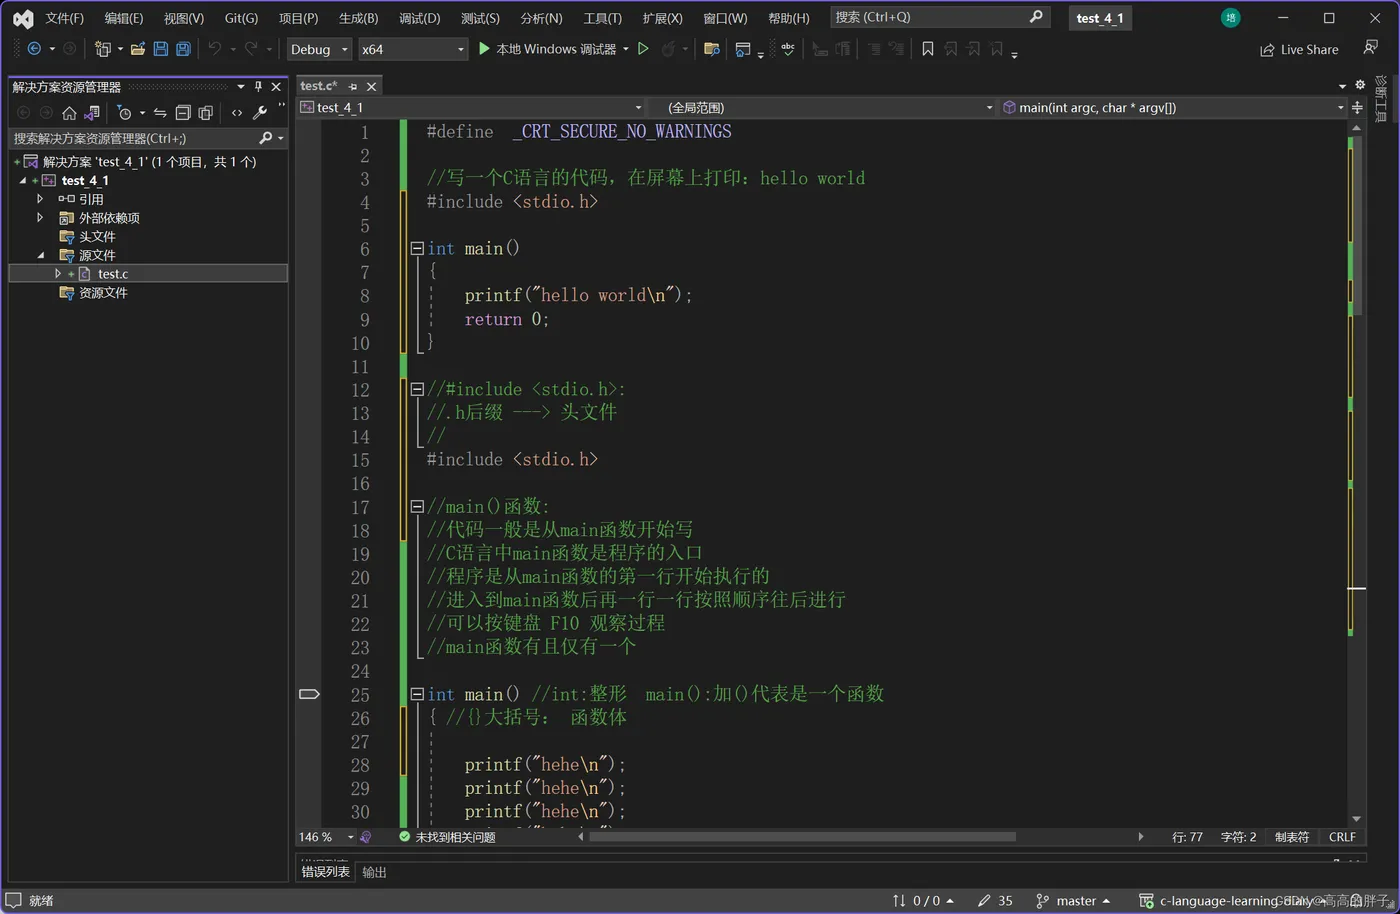This screenshot has height=914, width=1400.
Task: Open the debugger target dropdown arrow
Action: (626, 49)
